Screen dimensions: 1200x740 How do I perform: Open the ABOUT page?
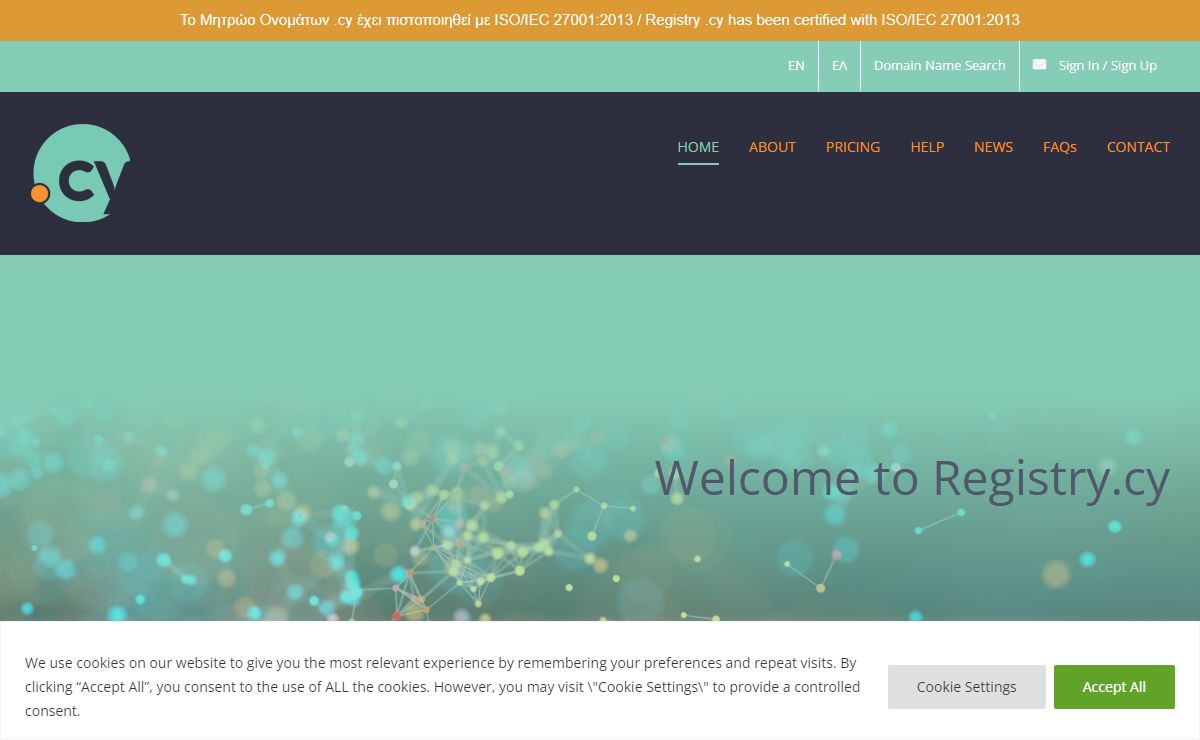click(x=772, y=147)
